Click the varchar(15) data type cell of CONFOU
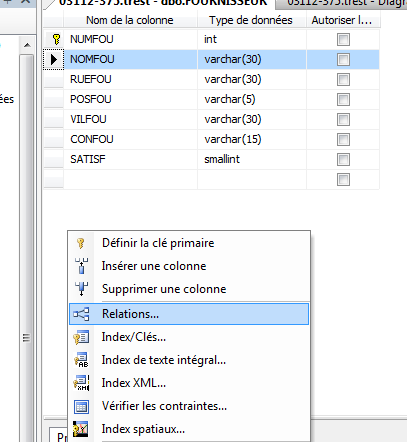Viewport: 407px width, 442px height. (252, 139)
